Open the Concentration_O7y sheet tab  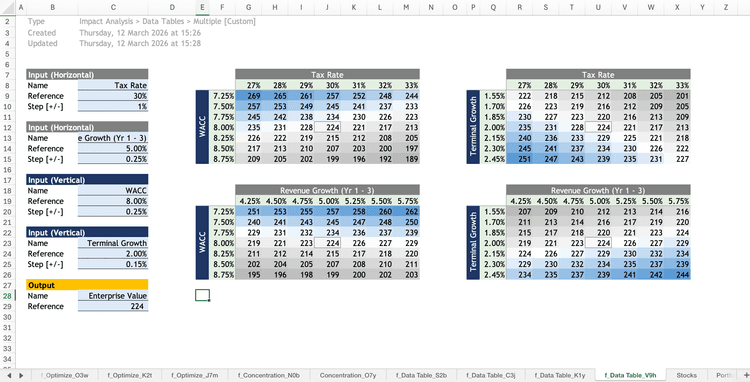(x=348, y=375)
